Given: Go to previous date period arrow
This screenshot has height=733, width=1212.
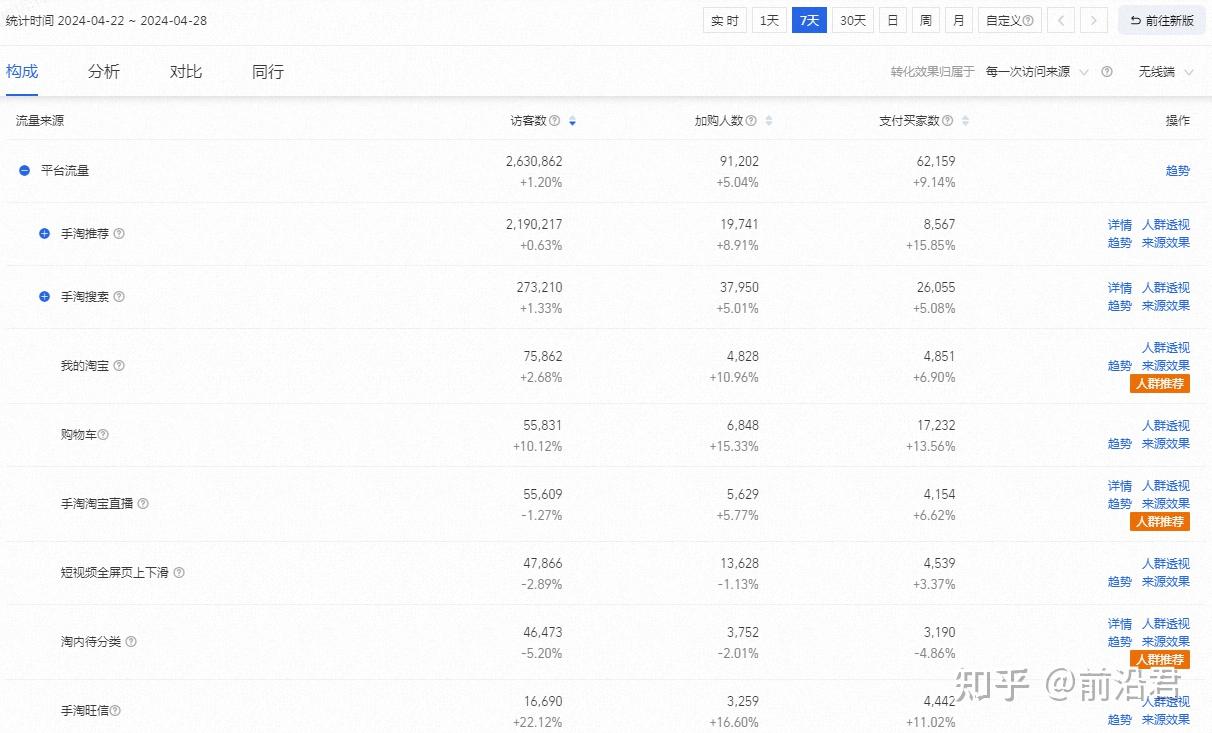Looking at the screenshot, I should 1062,20.
